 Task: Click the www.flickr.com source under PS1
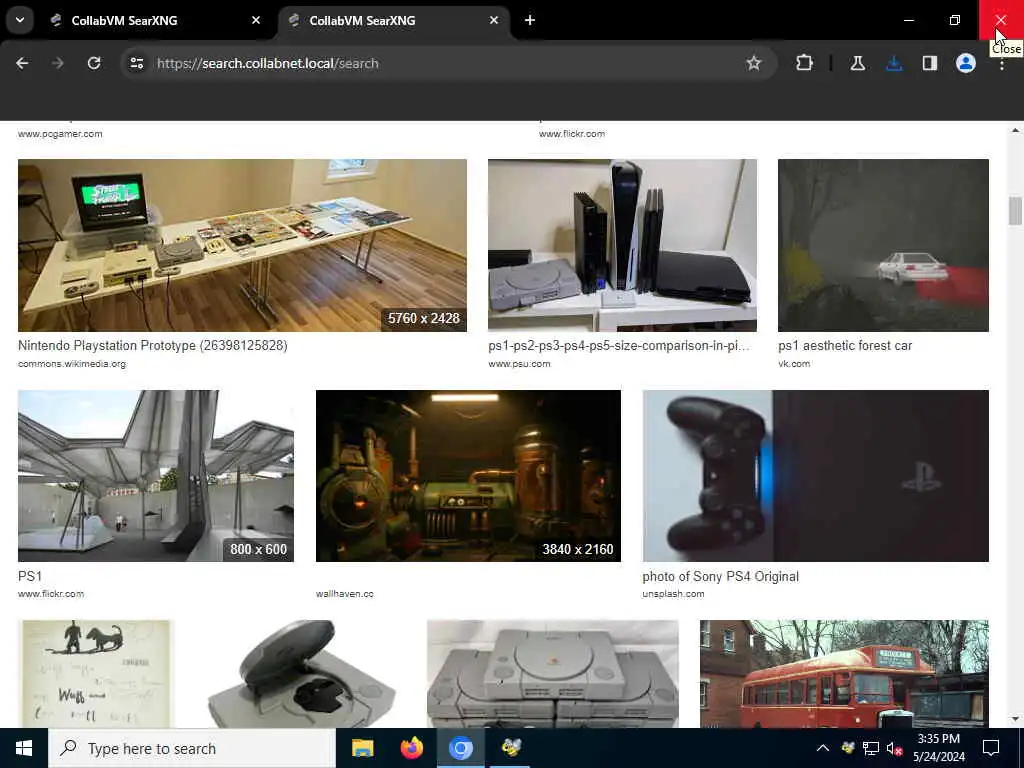pyautogui.click(x=51, y=594)
